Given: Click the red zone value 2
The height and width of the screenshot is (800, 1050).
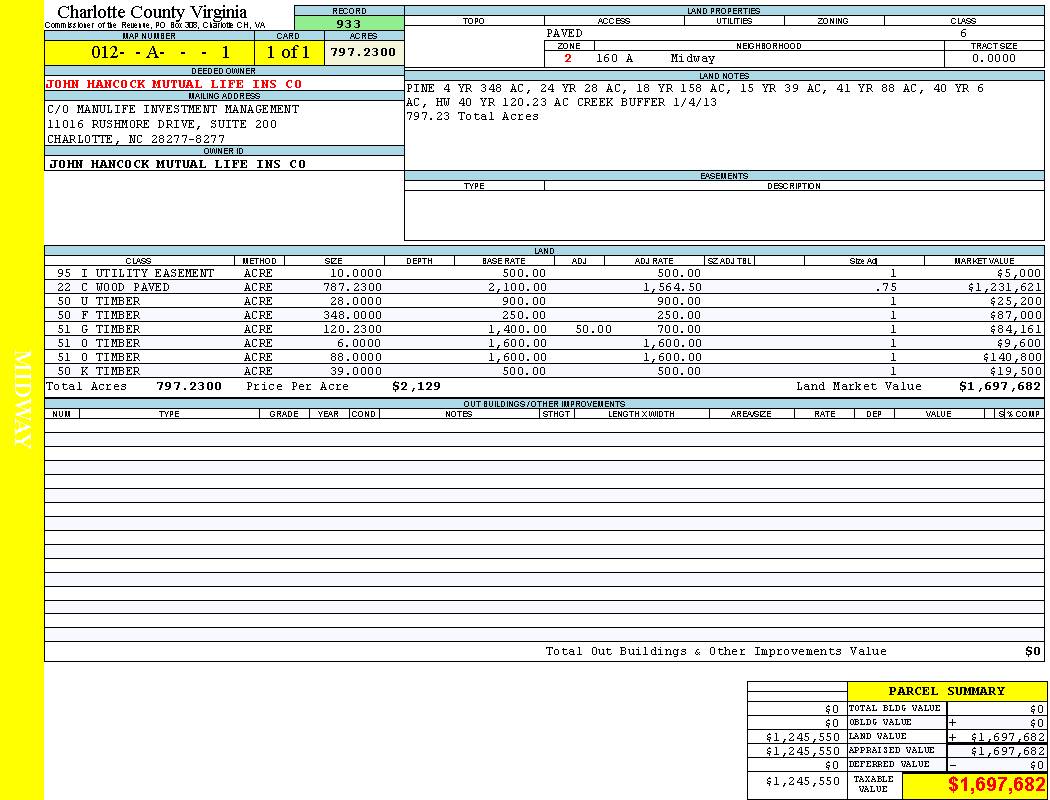Looking at the screenshot, I should pyautogui.click(x=568, y=59).
